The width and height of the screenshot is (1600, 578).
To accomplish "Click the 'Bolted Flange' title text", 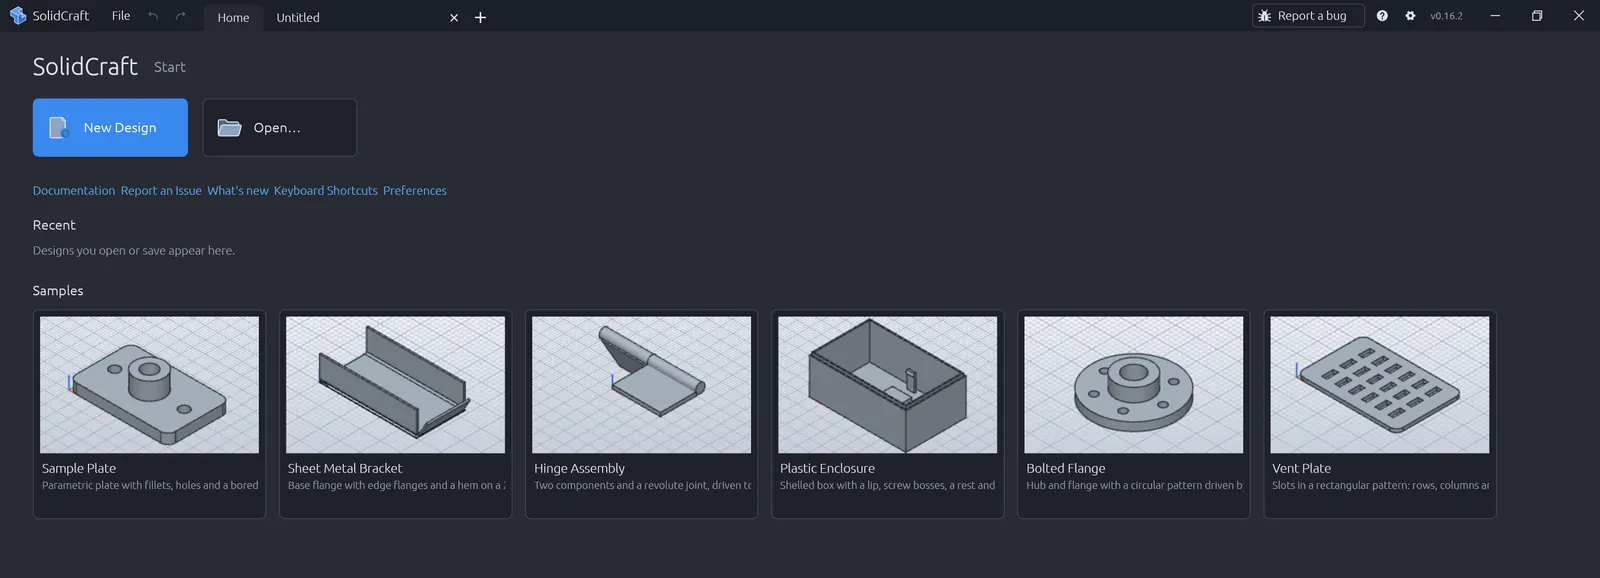I will click(1066, 468).
